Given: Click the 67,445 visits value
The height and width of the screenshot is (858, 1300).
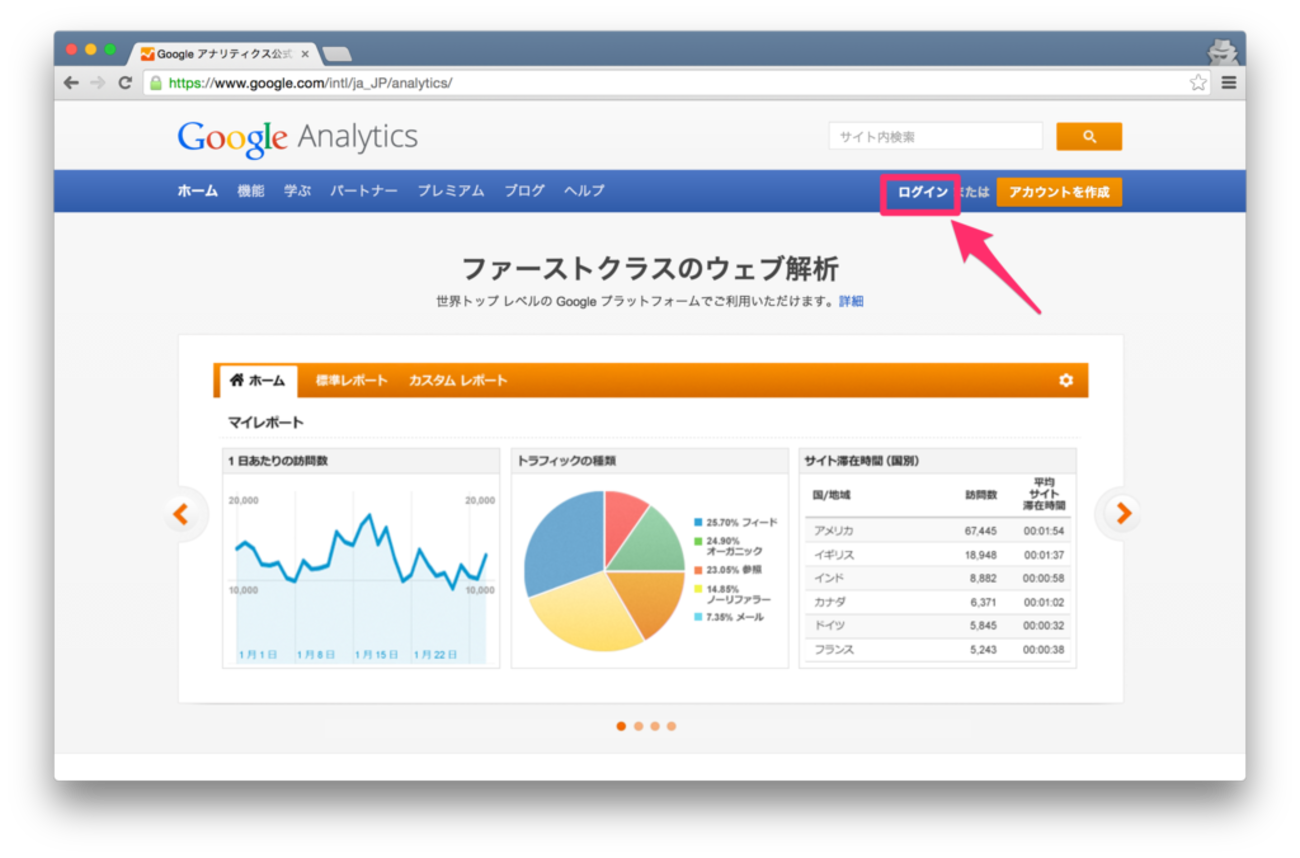Looking at the screenshot, I should [x=980, y=531].
